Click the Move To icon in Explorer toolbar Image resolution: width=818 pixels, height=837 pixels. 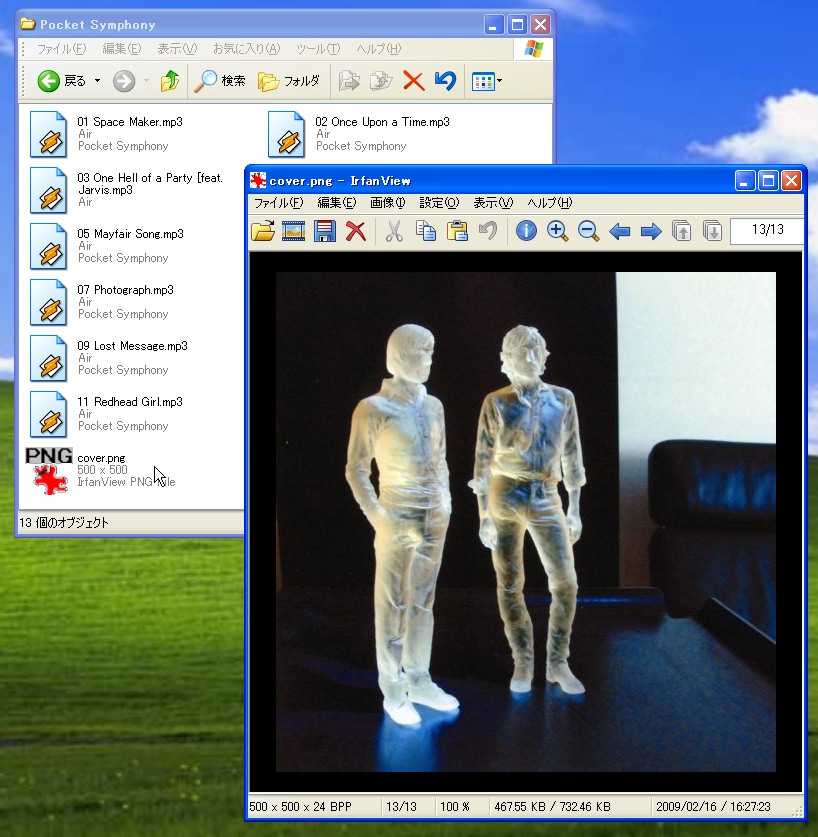[x=350, y=81]
